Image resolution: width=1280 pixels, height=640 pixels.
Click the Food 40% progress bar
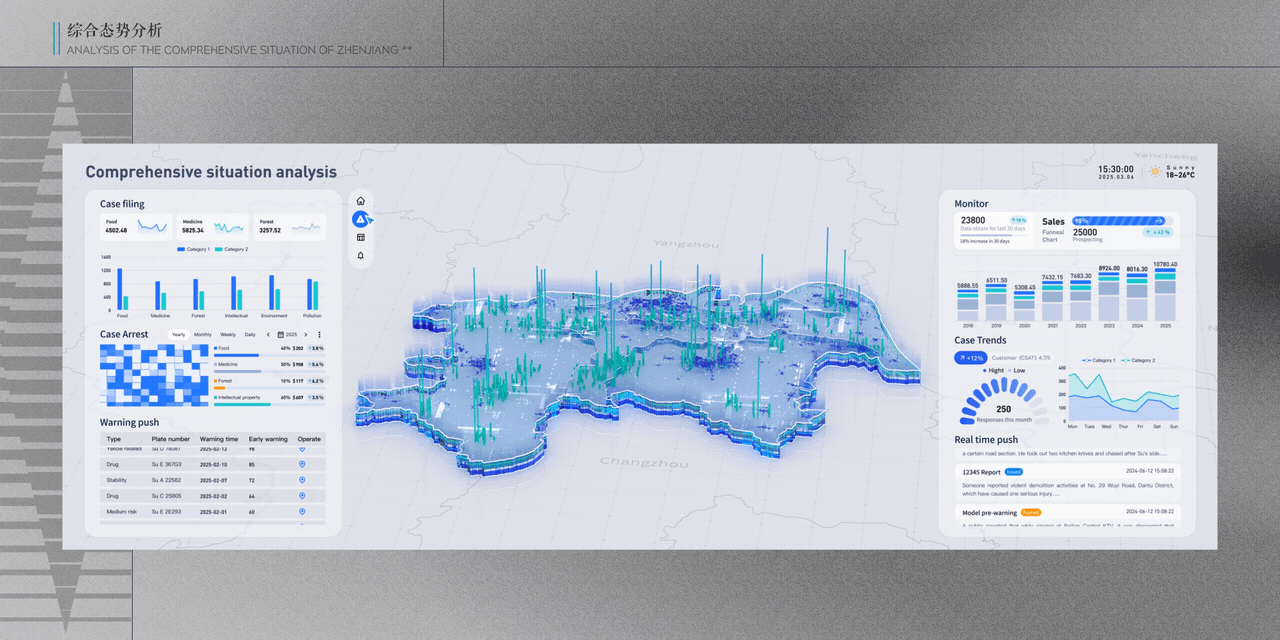point(269,355)
